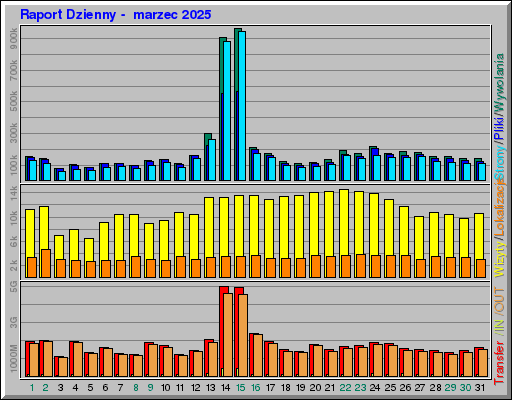Click the green day '2' label on the bottom axis
Image resolution: width=512 pixels, height=400 pixels.
click(46, 388)
